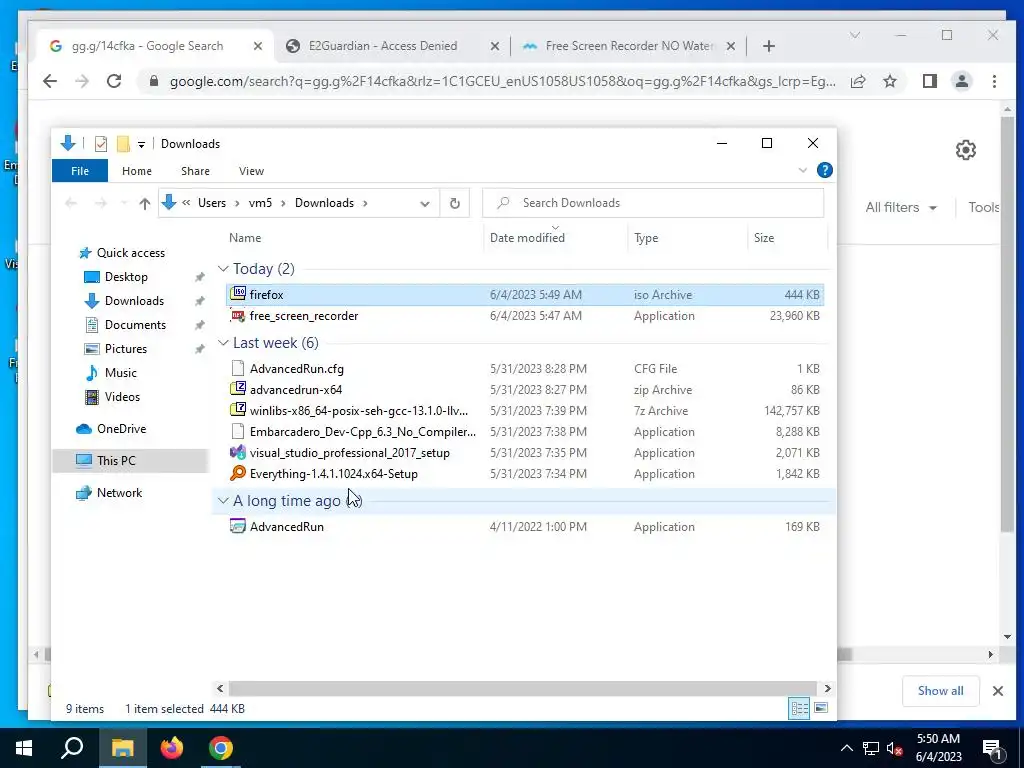The width and height of the screenshot is (1024, 768).
Task: Click the share icon in Chrome address bar
Action: (858, 81)
